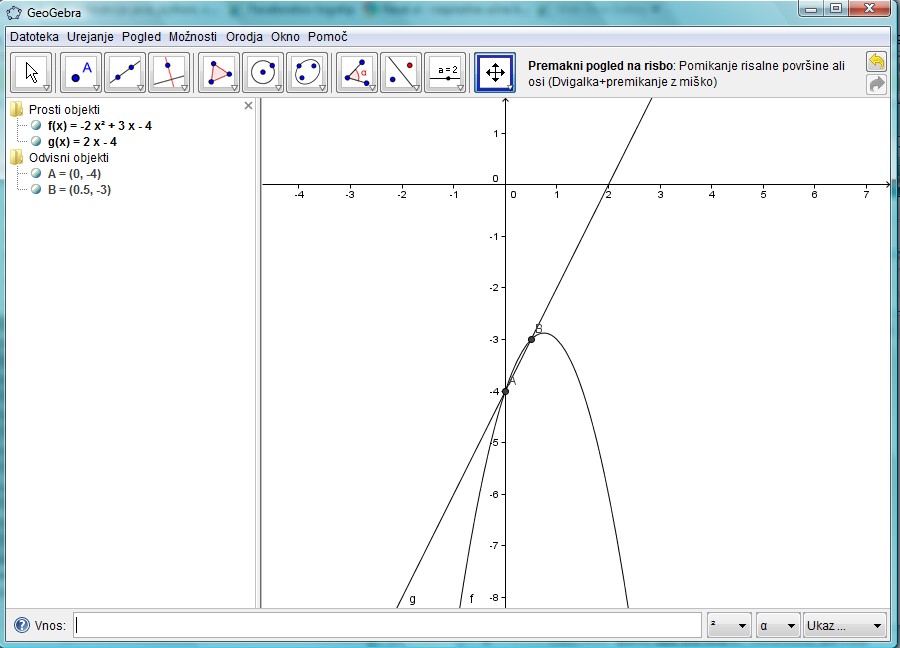Click the Vnos input field

[388, 625]
